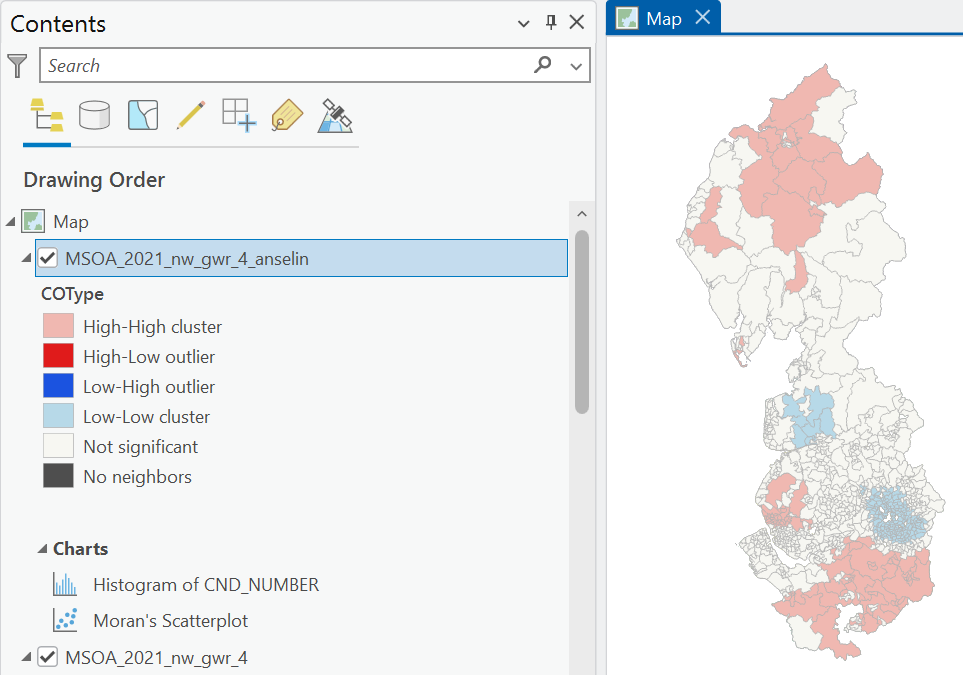This screenshot has width=963, height=675.
Task: Open List By Labeling tag icon
Action: (x=287, y=115)
